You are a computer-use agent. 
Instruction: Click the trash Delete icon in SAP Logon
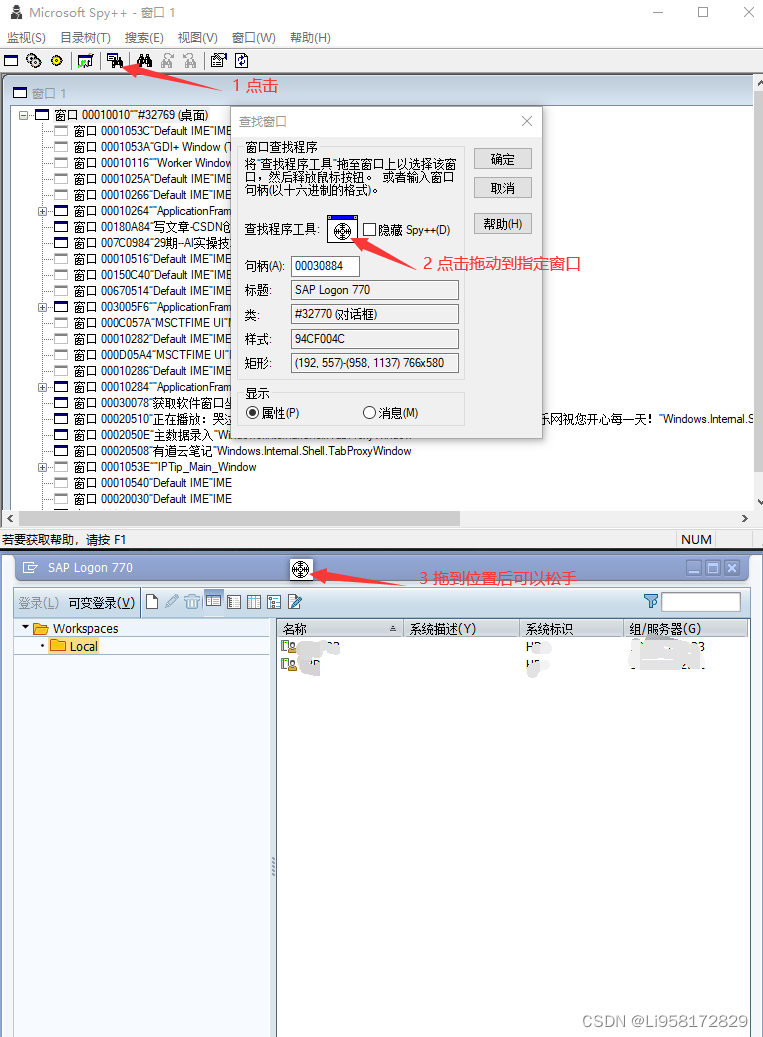[192, 602]
